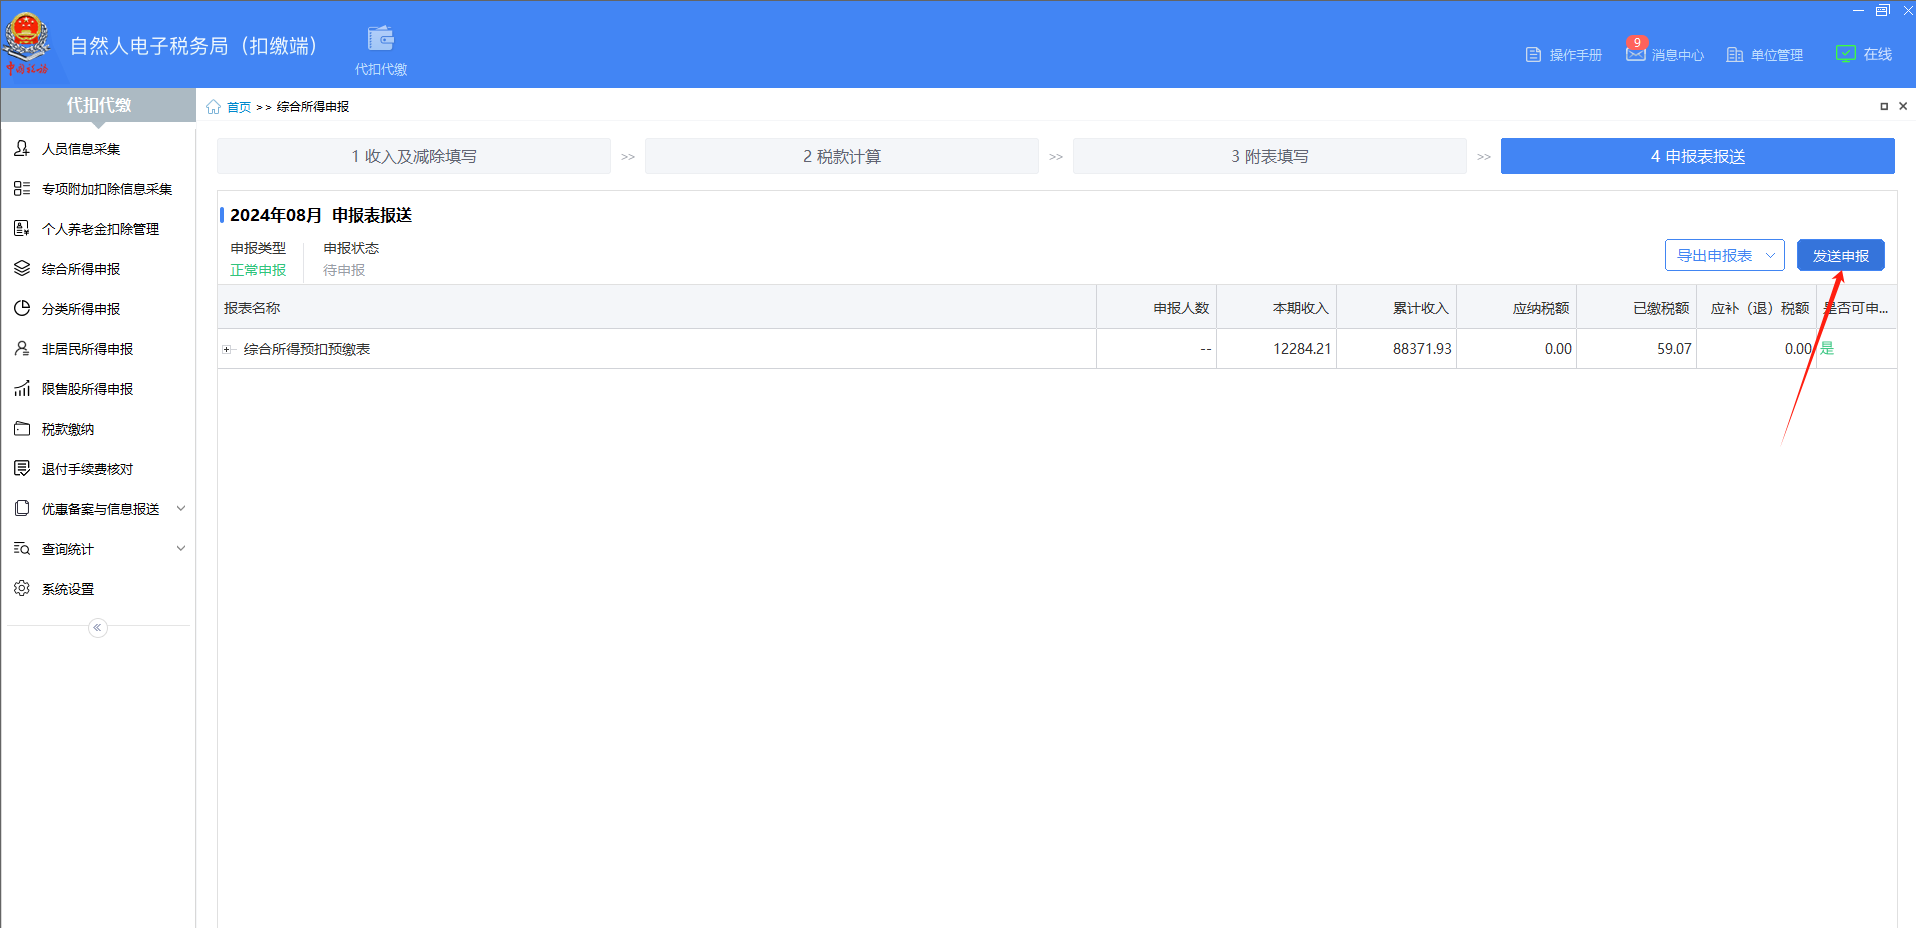Click the 查询统计 search icon
Viewport: 1916px width, 928px height.
point(22,548)
